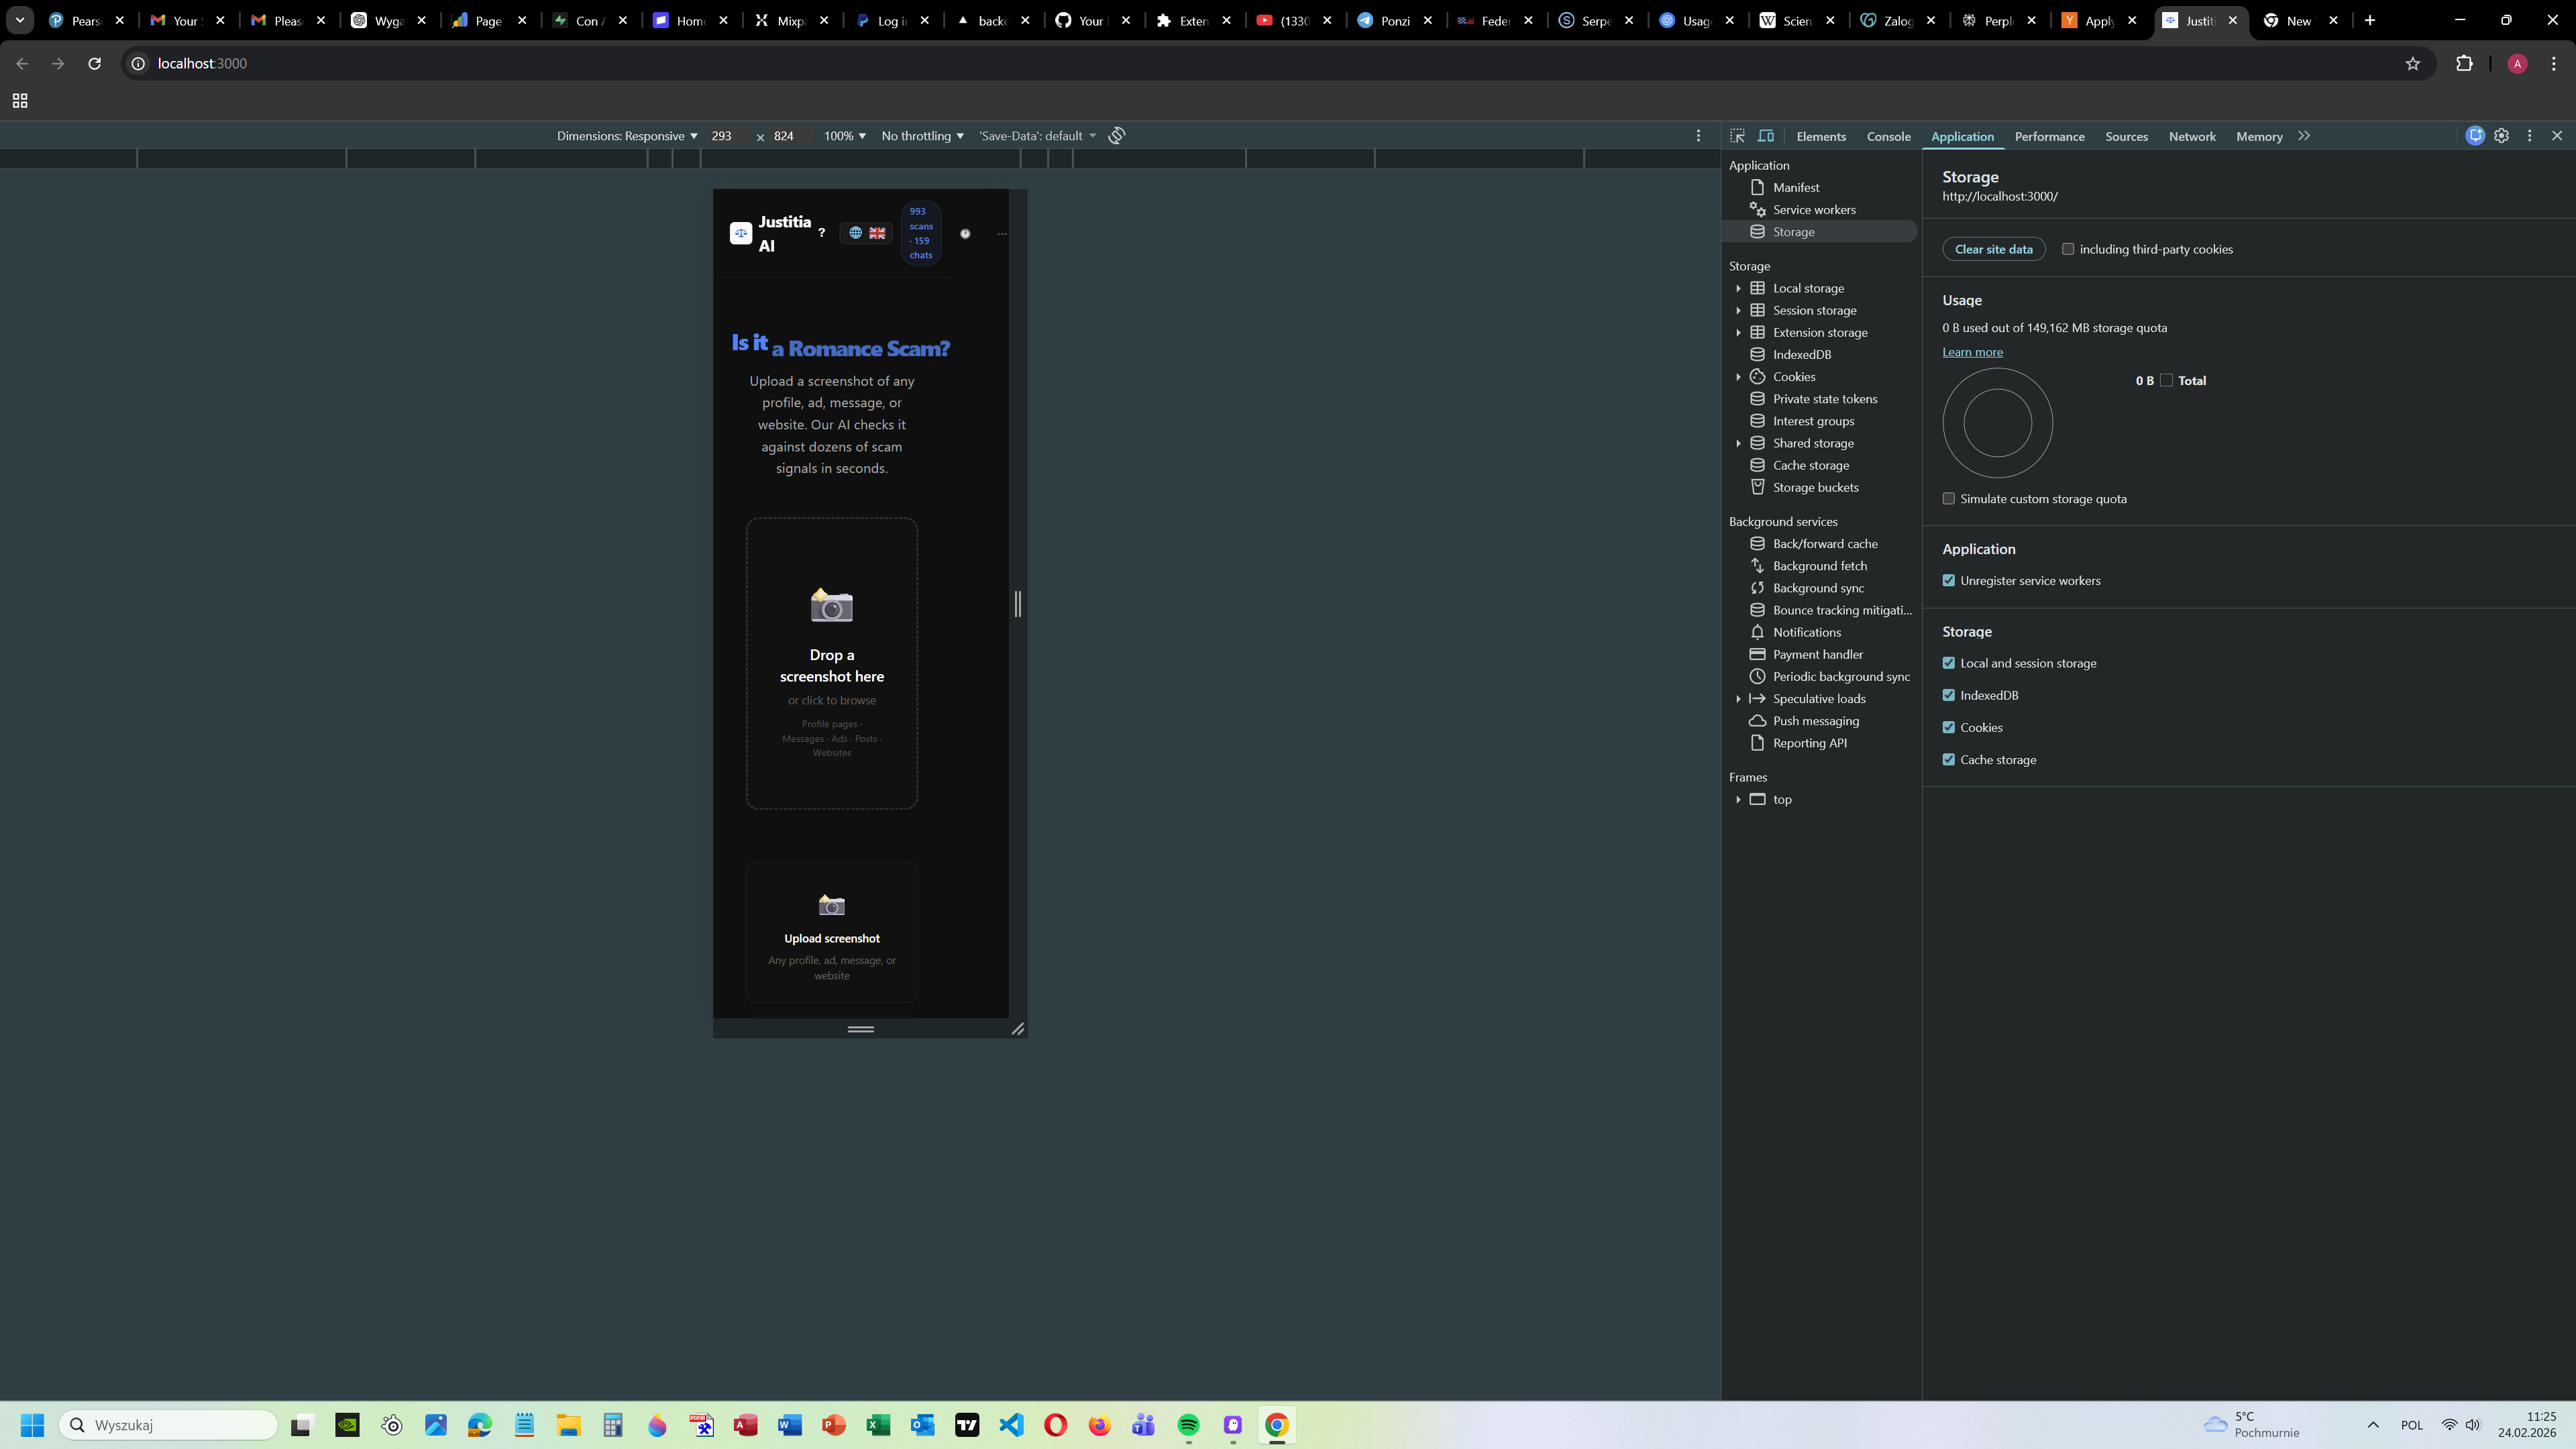
Task: Switch to the Console tab
Action: coord(1888,136)
